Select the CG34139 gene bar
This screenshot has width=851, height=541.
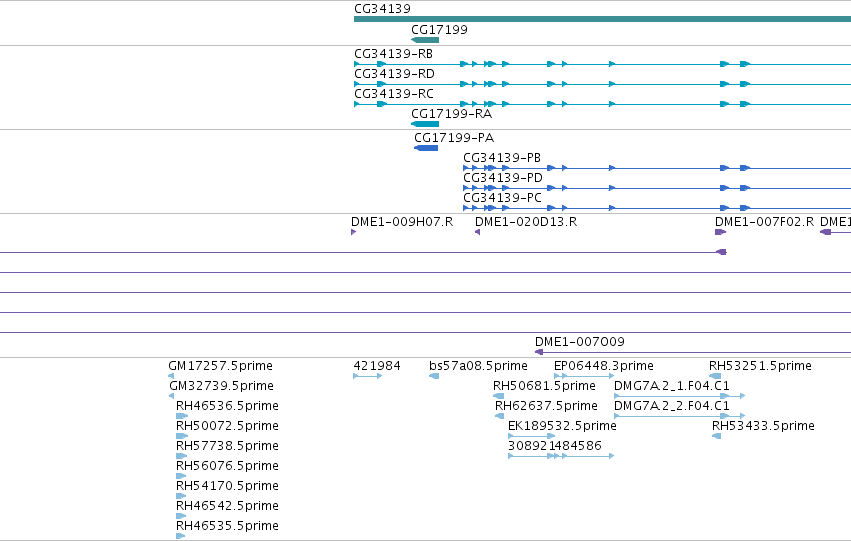pyautogui.click(x=602, y=19)
